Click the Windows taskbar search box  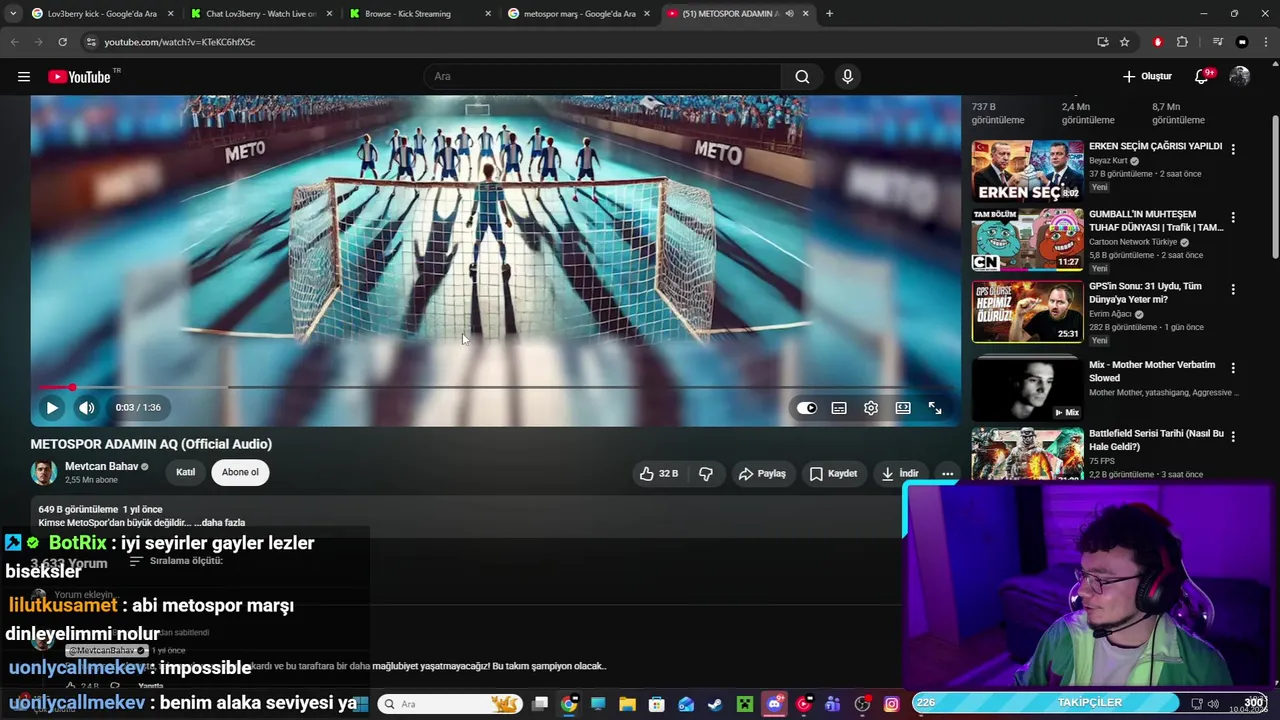(x=450, y=704)
